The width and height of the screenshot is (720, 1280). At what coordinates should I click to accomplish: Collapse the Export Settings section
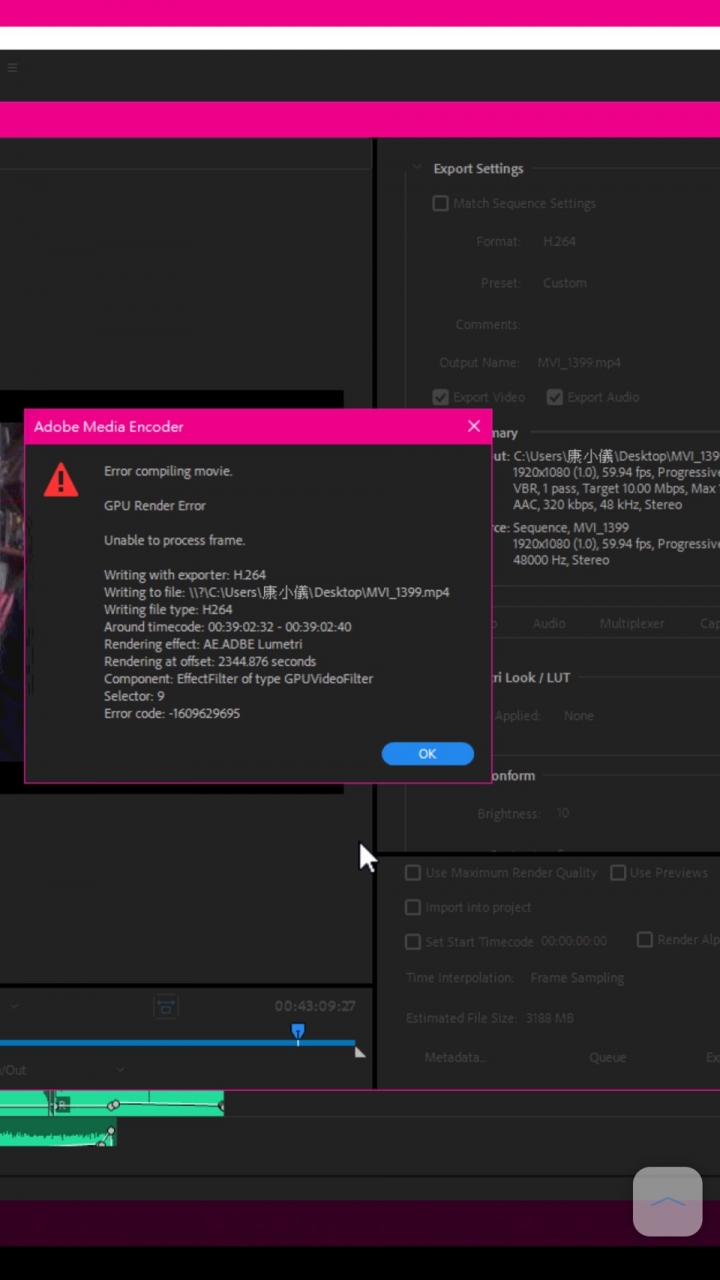[x=417, y=169]
